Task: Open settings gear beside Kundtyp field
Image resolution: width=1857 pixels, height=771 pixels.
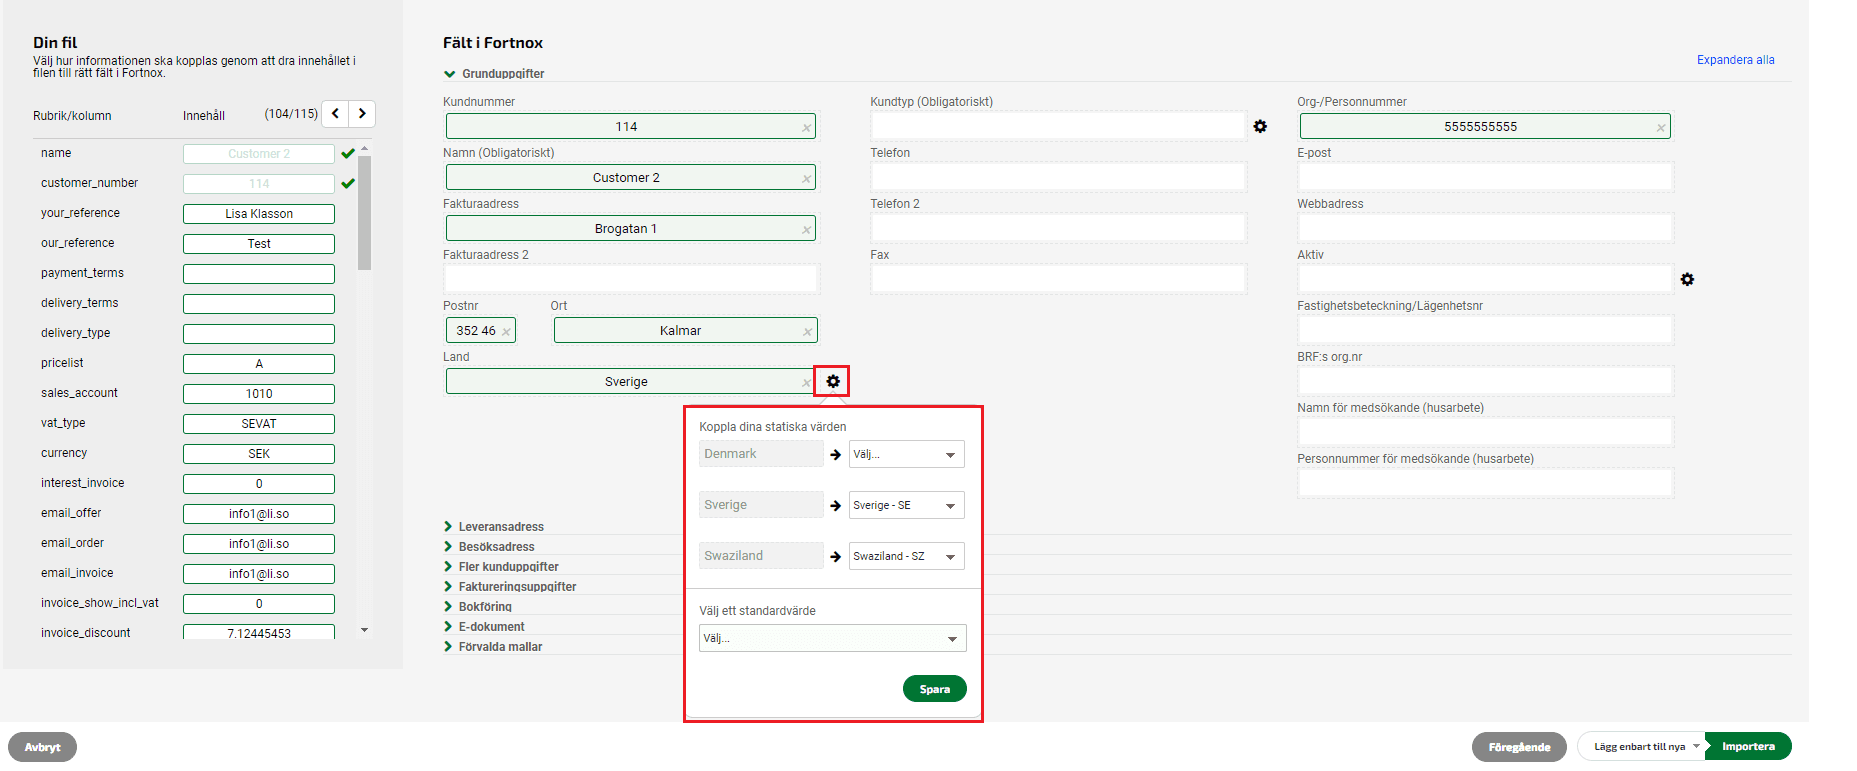Action: pos(1260,126)
